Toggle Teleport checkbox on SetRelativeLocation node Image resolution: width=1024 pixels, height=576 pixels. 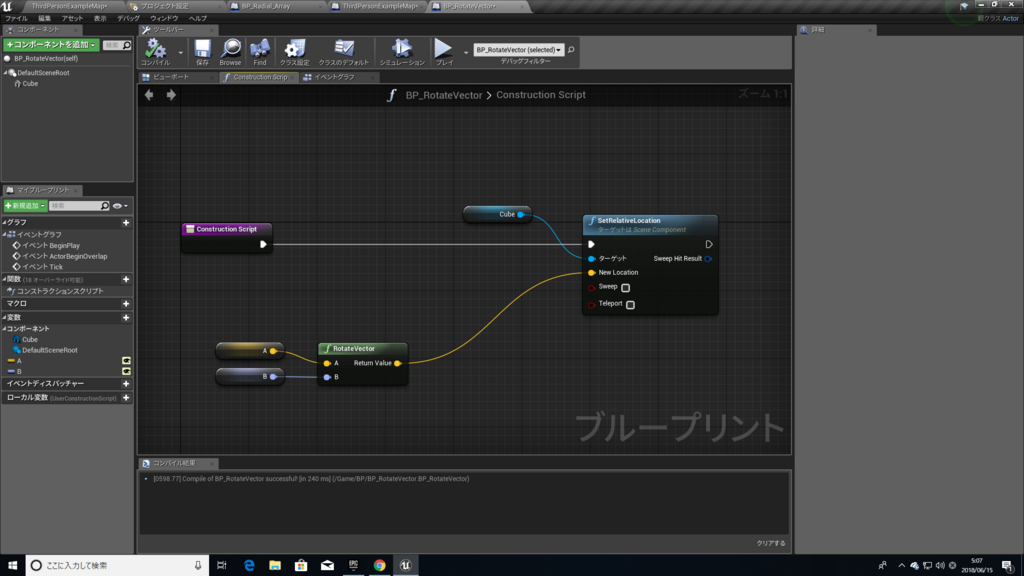630,304
